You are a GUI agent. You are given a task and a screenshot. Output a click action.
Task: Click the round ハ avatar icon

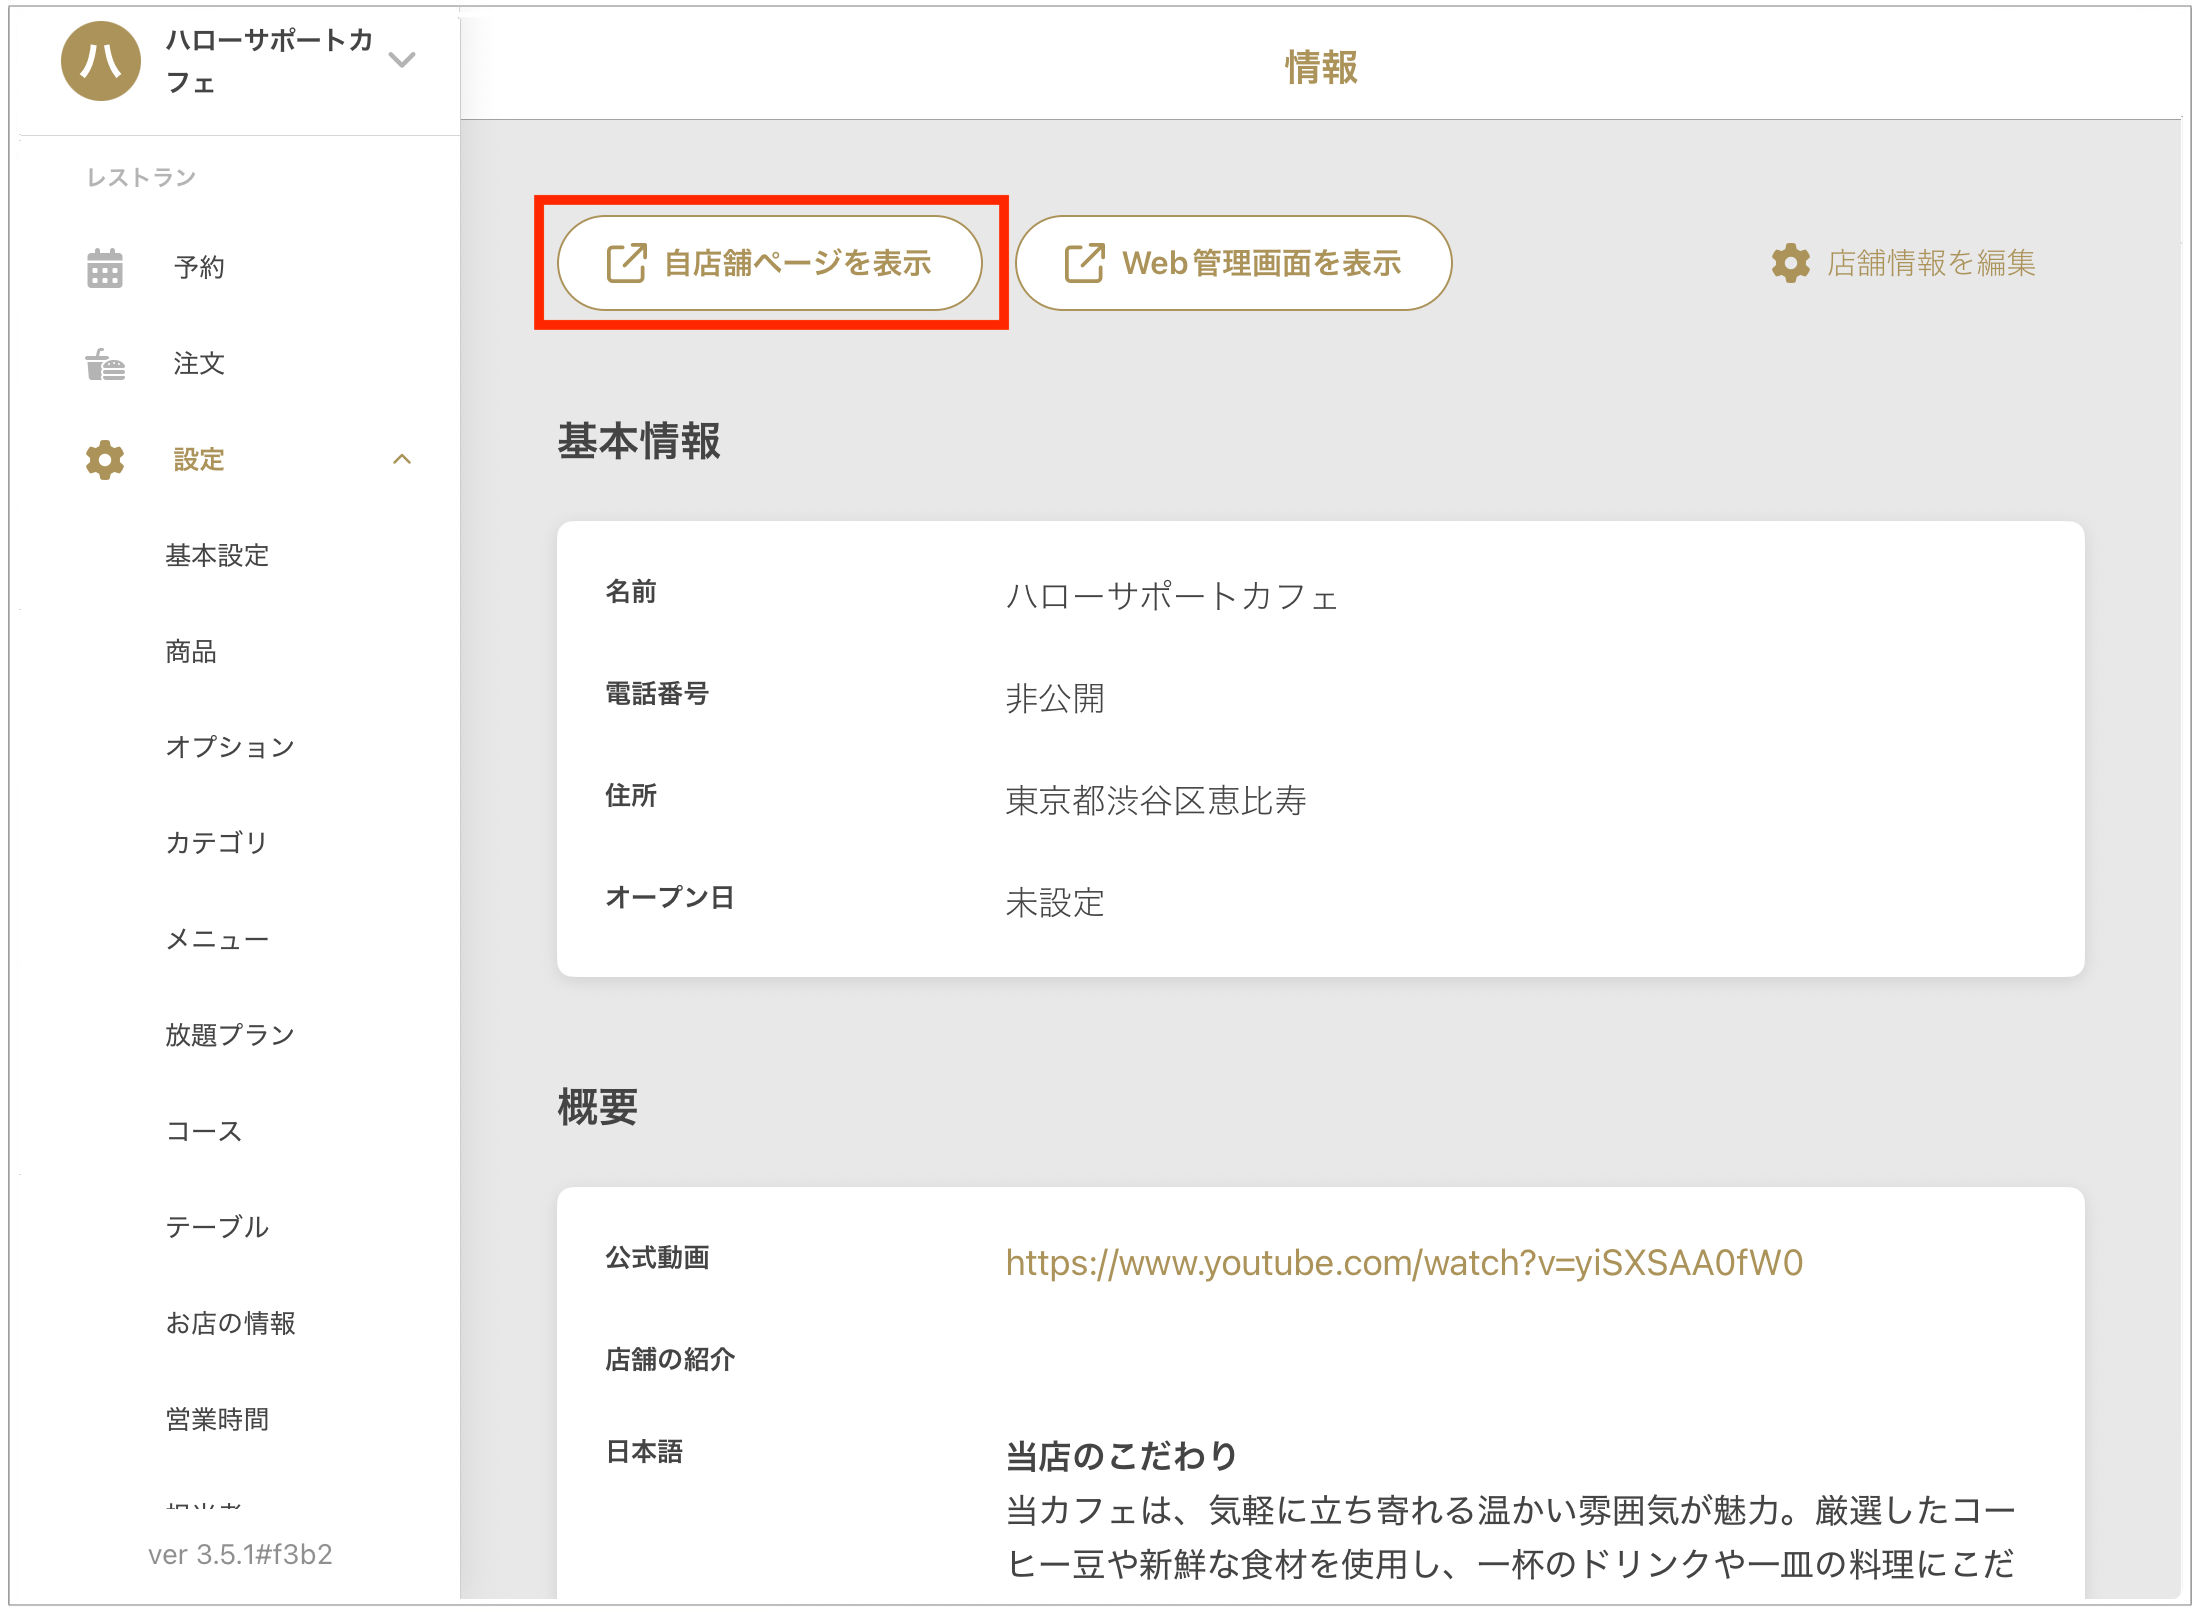coord(100,61)
